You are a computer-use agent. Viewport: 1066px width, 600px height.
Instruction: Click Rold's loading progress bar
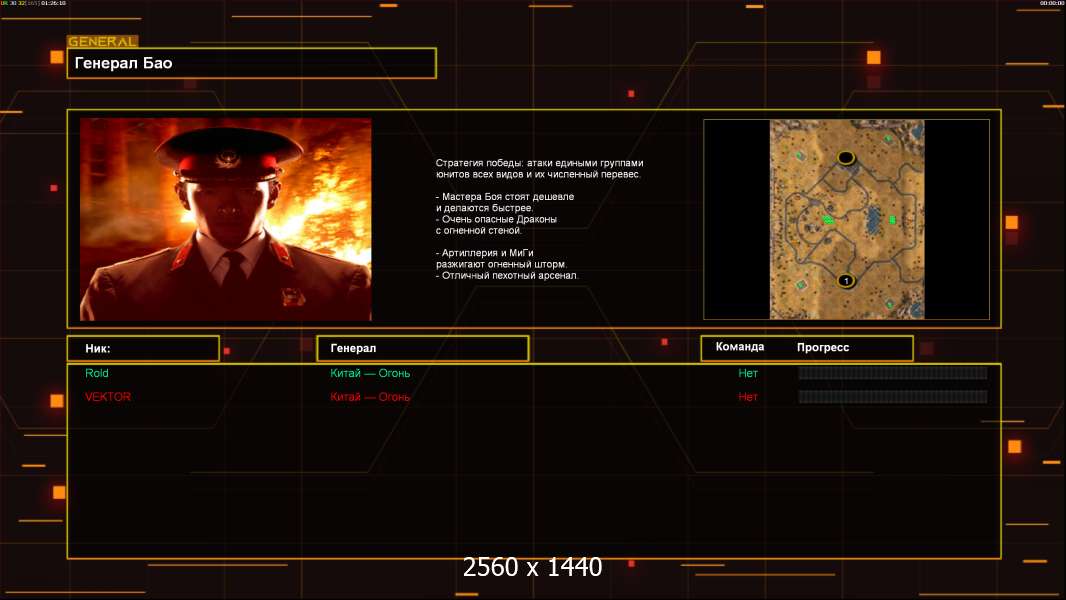[x=893, y=373]
